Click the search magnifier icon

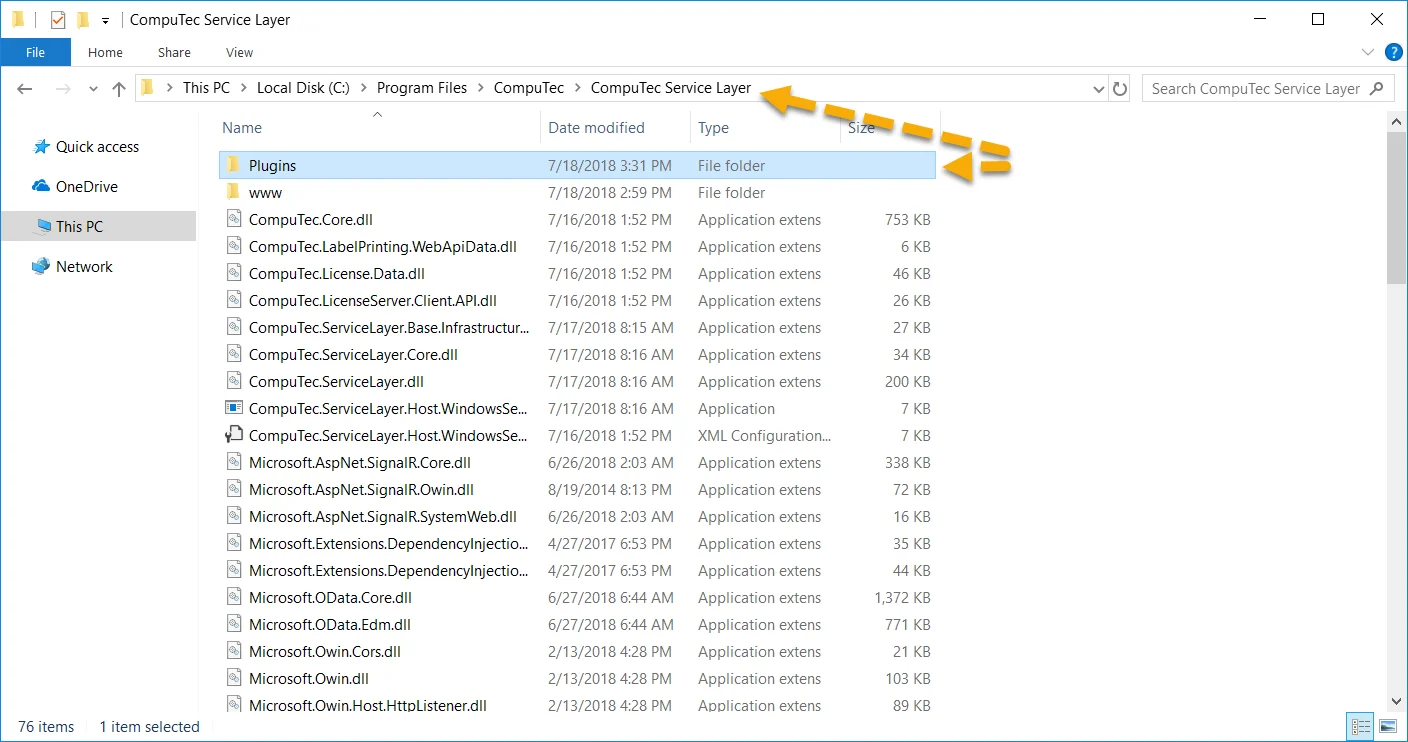tap(1378, 88)
